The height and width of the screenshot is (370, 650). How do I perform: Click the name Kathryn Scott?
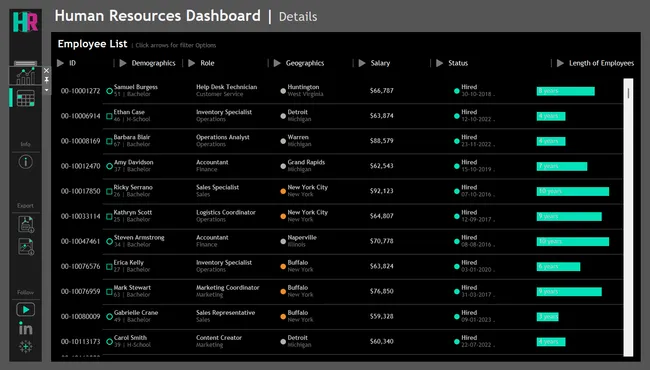(133, 212)
